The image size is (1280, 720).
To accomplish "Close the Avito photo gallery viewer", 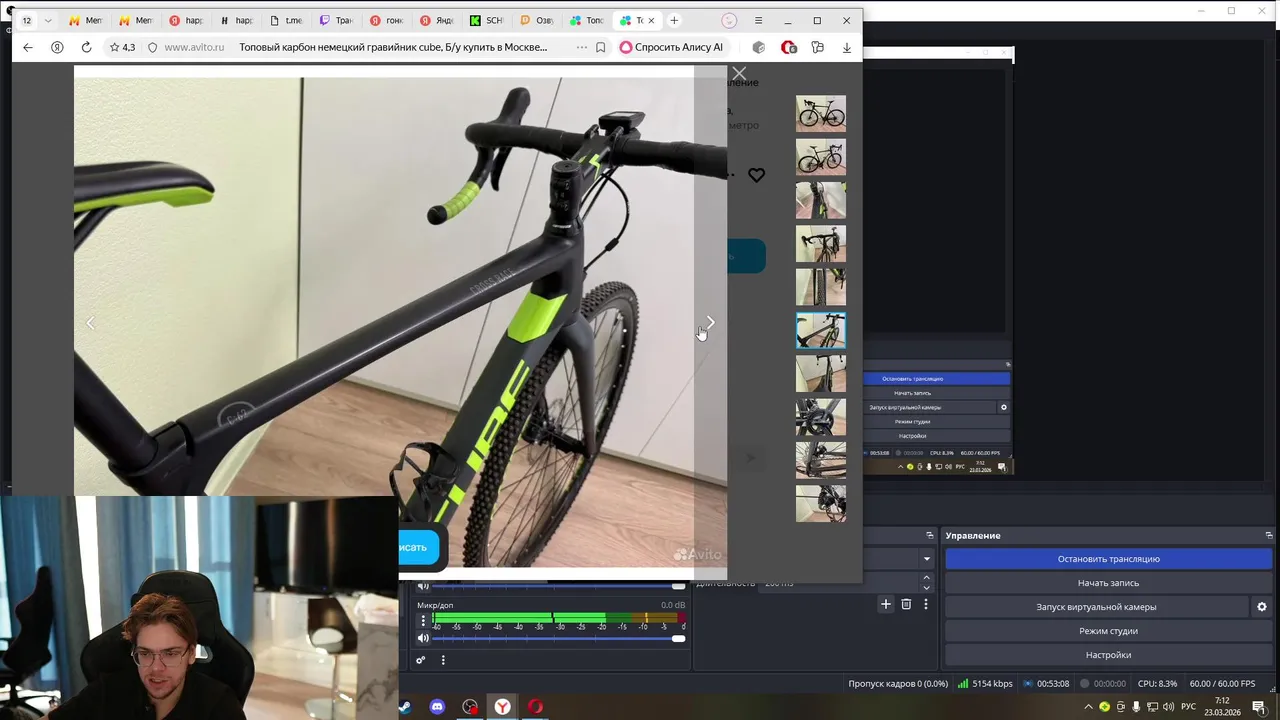I will pos(739,74).
